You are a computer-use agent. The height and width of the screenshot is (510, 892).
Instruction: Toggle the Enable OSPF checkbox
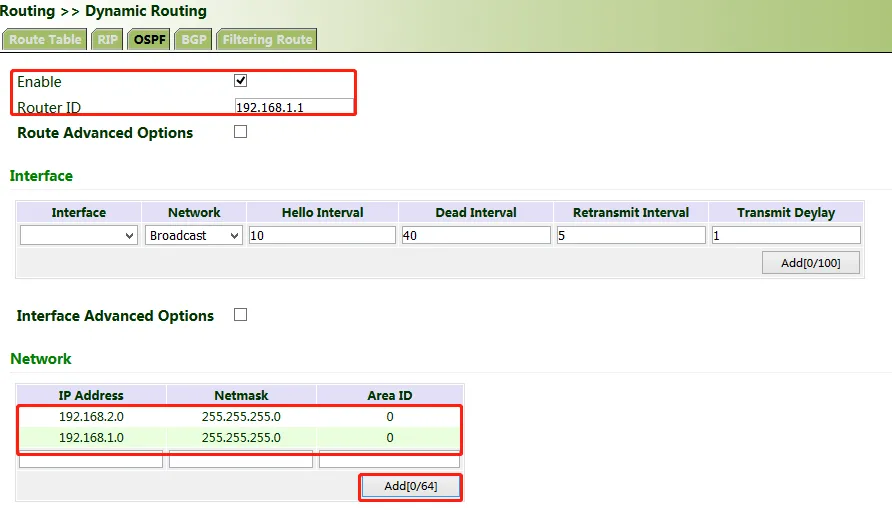tap(241, 81)
